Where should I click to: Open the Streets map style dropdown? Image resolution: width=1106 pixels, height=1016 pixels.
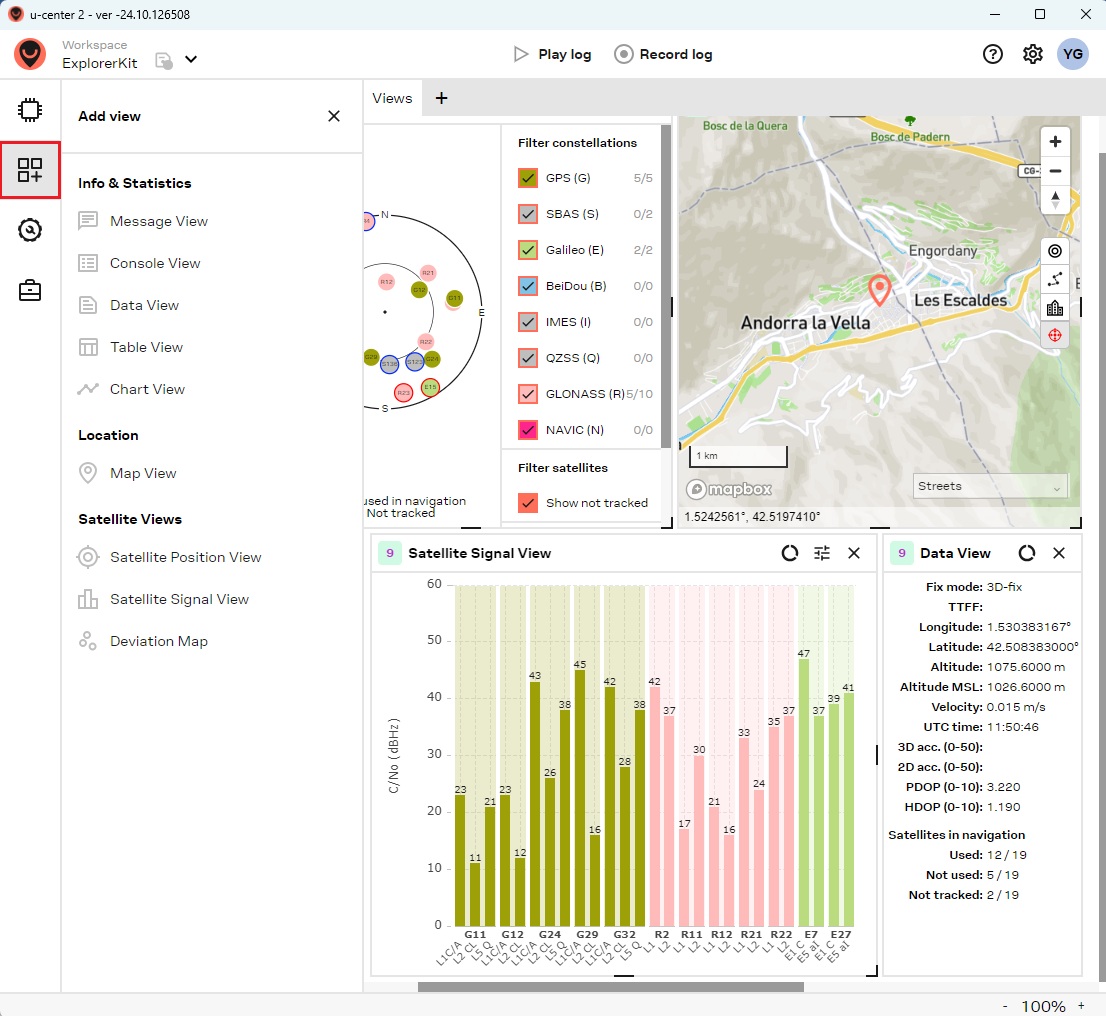(990, 487)
